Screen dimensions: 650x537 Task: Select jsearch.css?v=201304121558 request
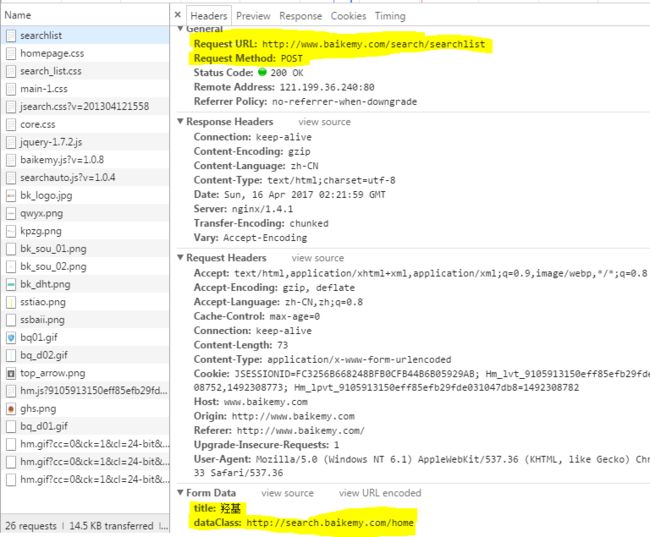[85, 107]
